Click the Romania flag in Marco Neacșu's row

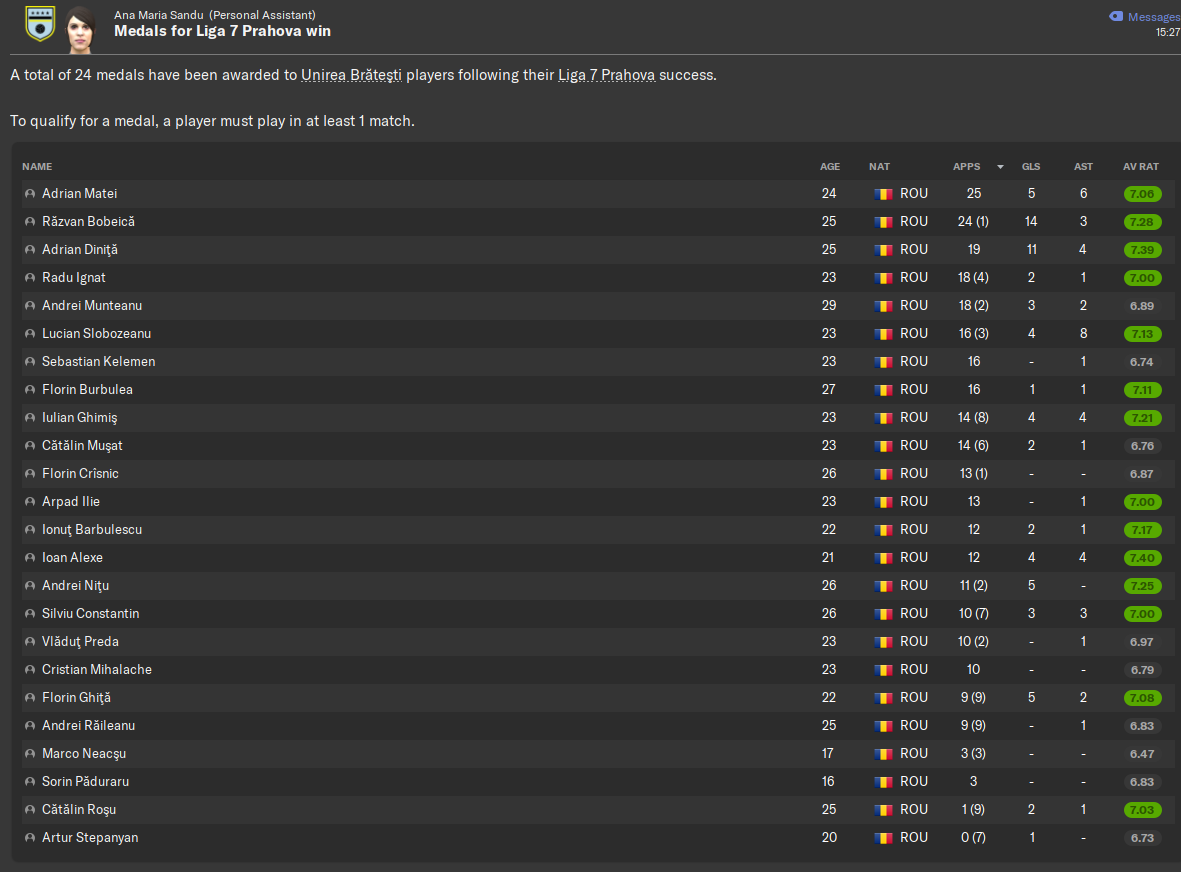[x=883, y=754]
